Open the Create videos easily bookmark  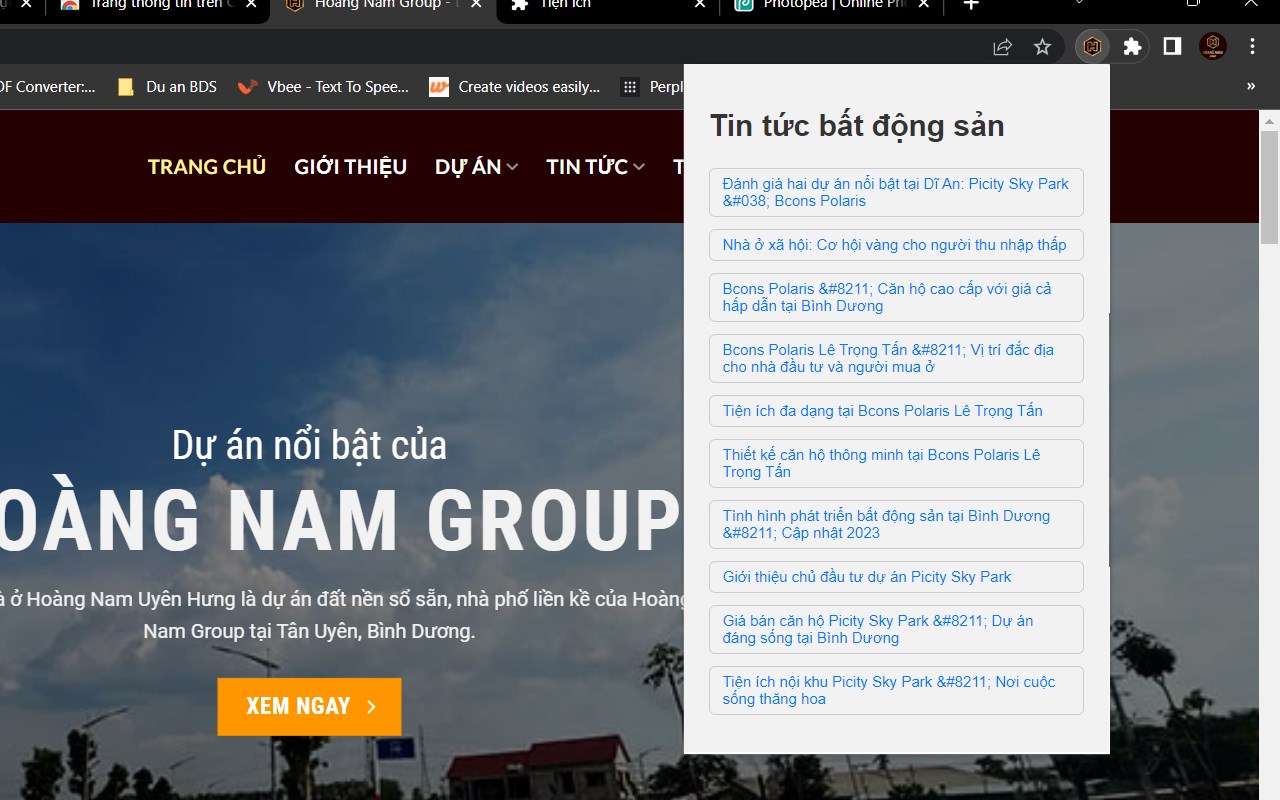tap(514, 87)
